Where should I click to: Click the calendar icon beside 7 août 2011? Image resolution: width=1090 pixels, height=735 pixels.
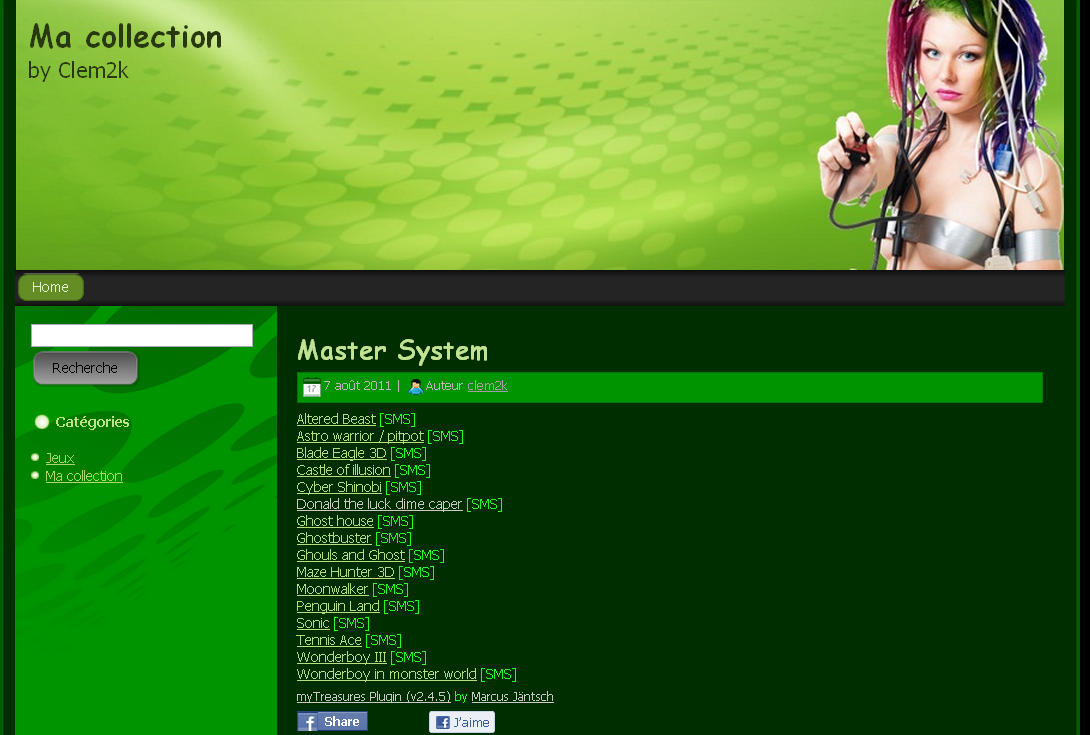pyautogui.click(x=311, y=387)
